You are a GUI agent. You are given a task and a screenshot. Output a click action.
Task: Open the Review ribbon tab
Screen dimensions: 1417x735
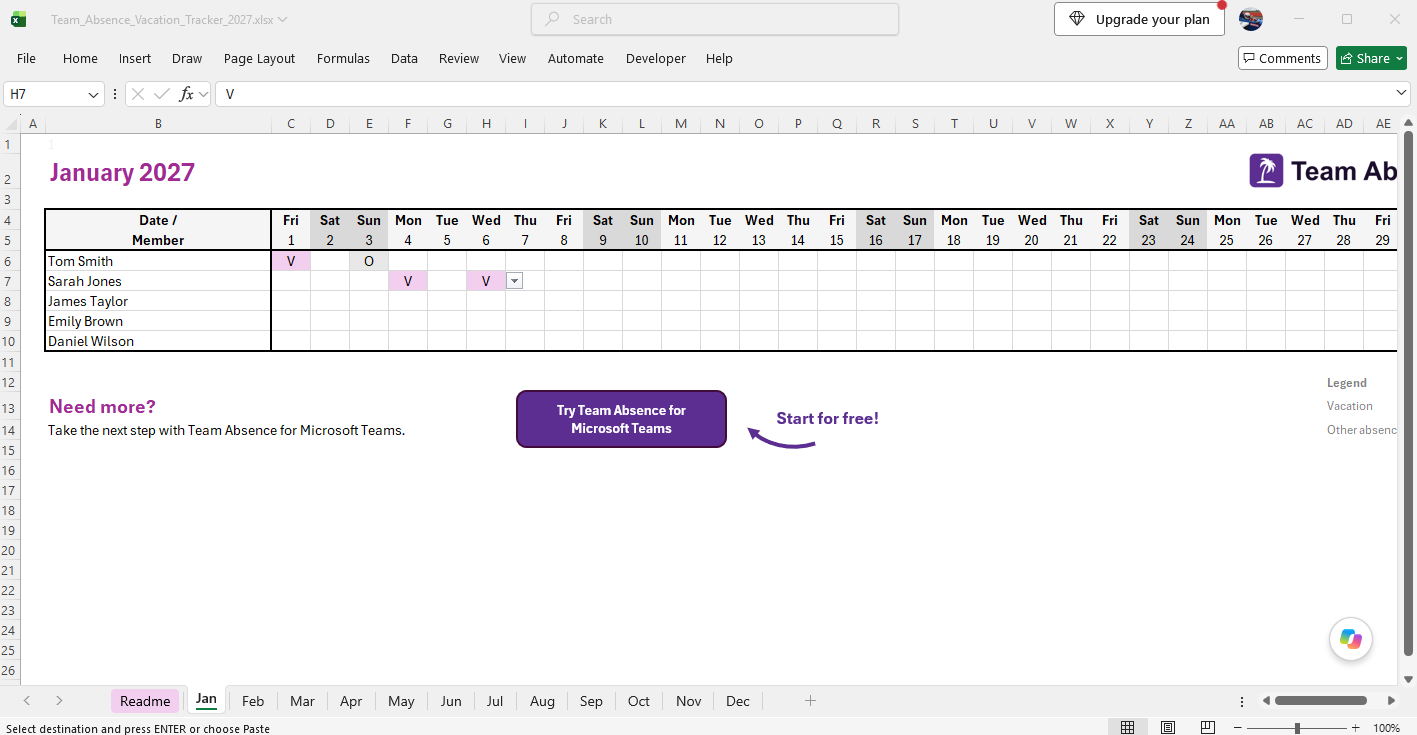coord(459,59)
